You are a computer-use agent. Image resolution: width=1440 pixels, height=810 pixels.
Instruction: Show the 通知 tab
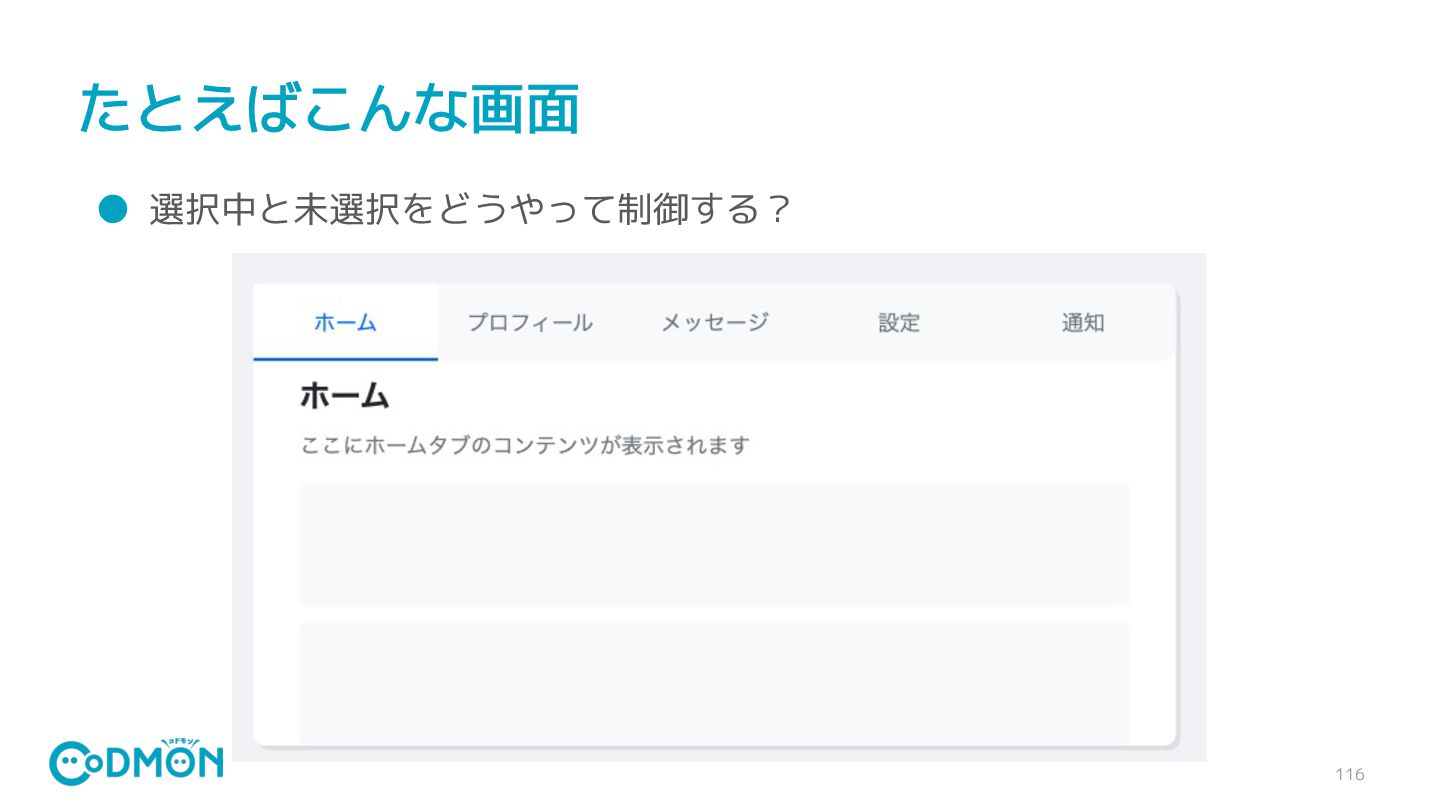coord(1082,322)
